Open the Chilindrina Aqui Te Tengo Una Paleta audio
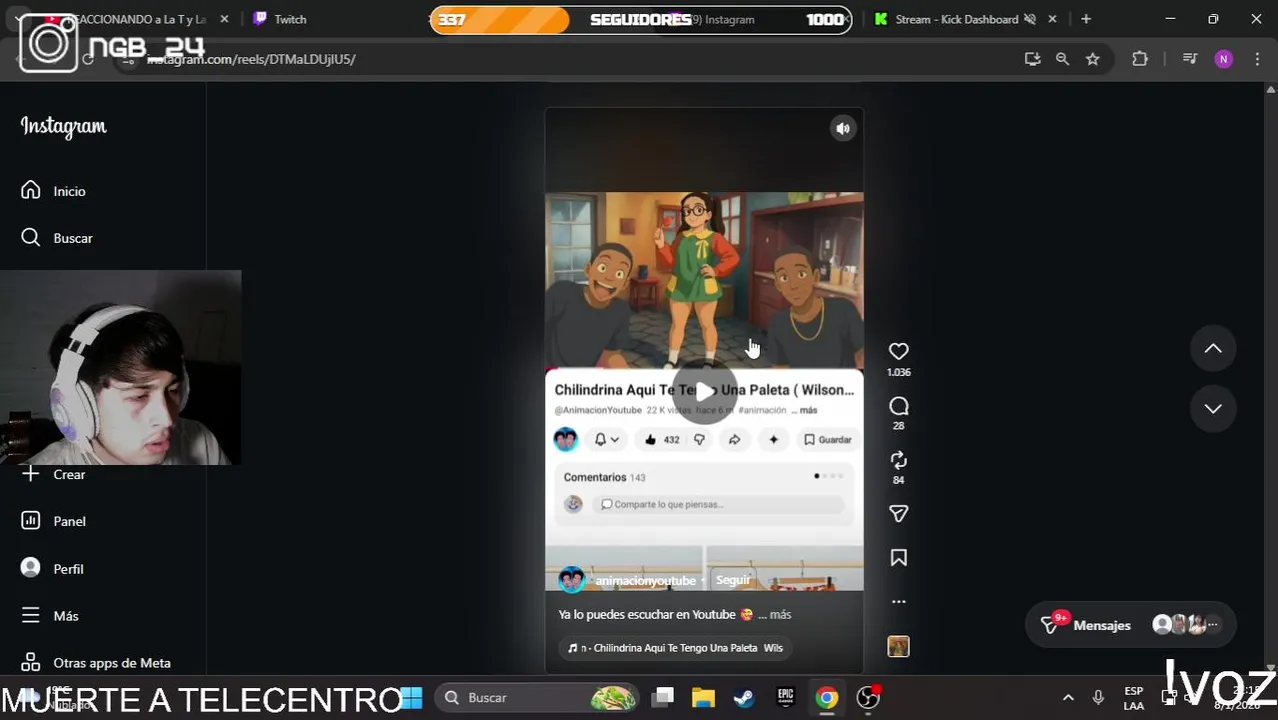Viewport: 1278px width, 720px height. pyautogui.click(x=675, y=648)
